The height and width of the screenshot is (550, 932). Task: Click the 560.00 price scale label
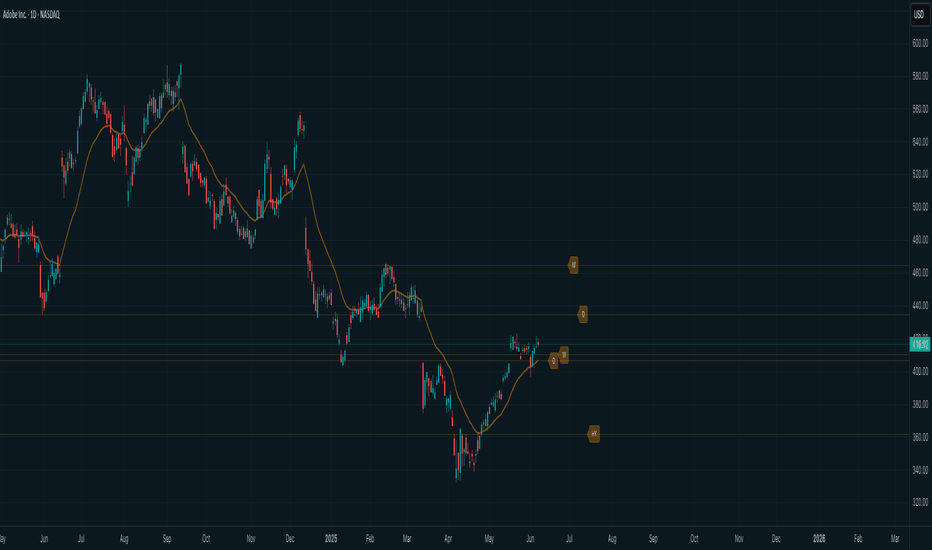tap(920, 109)
